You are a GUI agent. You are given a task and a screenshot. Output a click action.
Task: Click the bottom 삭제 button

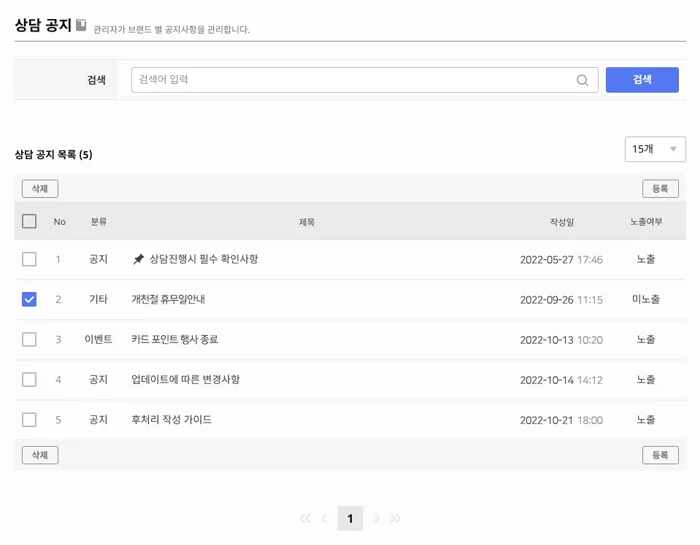tap(40, 455)
